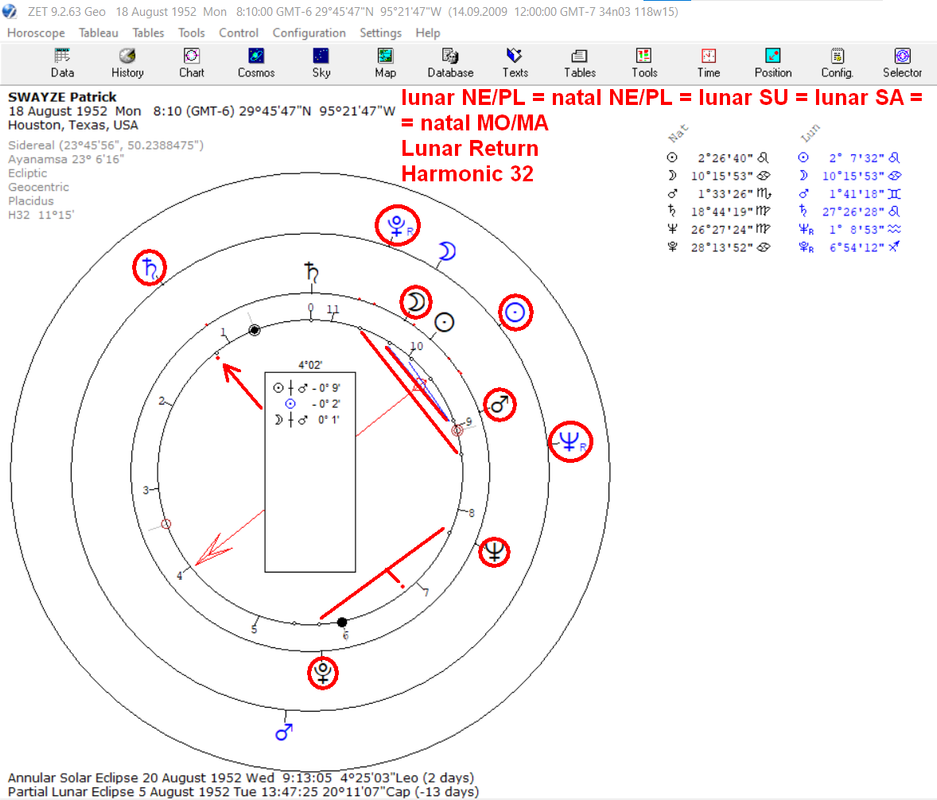Click the circled blue lunar Pluto glyph
The image size is (937, 800).
pos(397,226)
